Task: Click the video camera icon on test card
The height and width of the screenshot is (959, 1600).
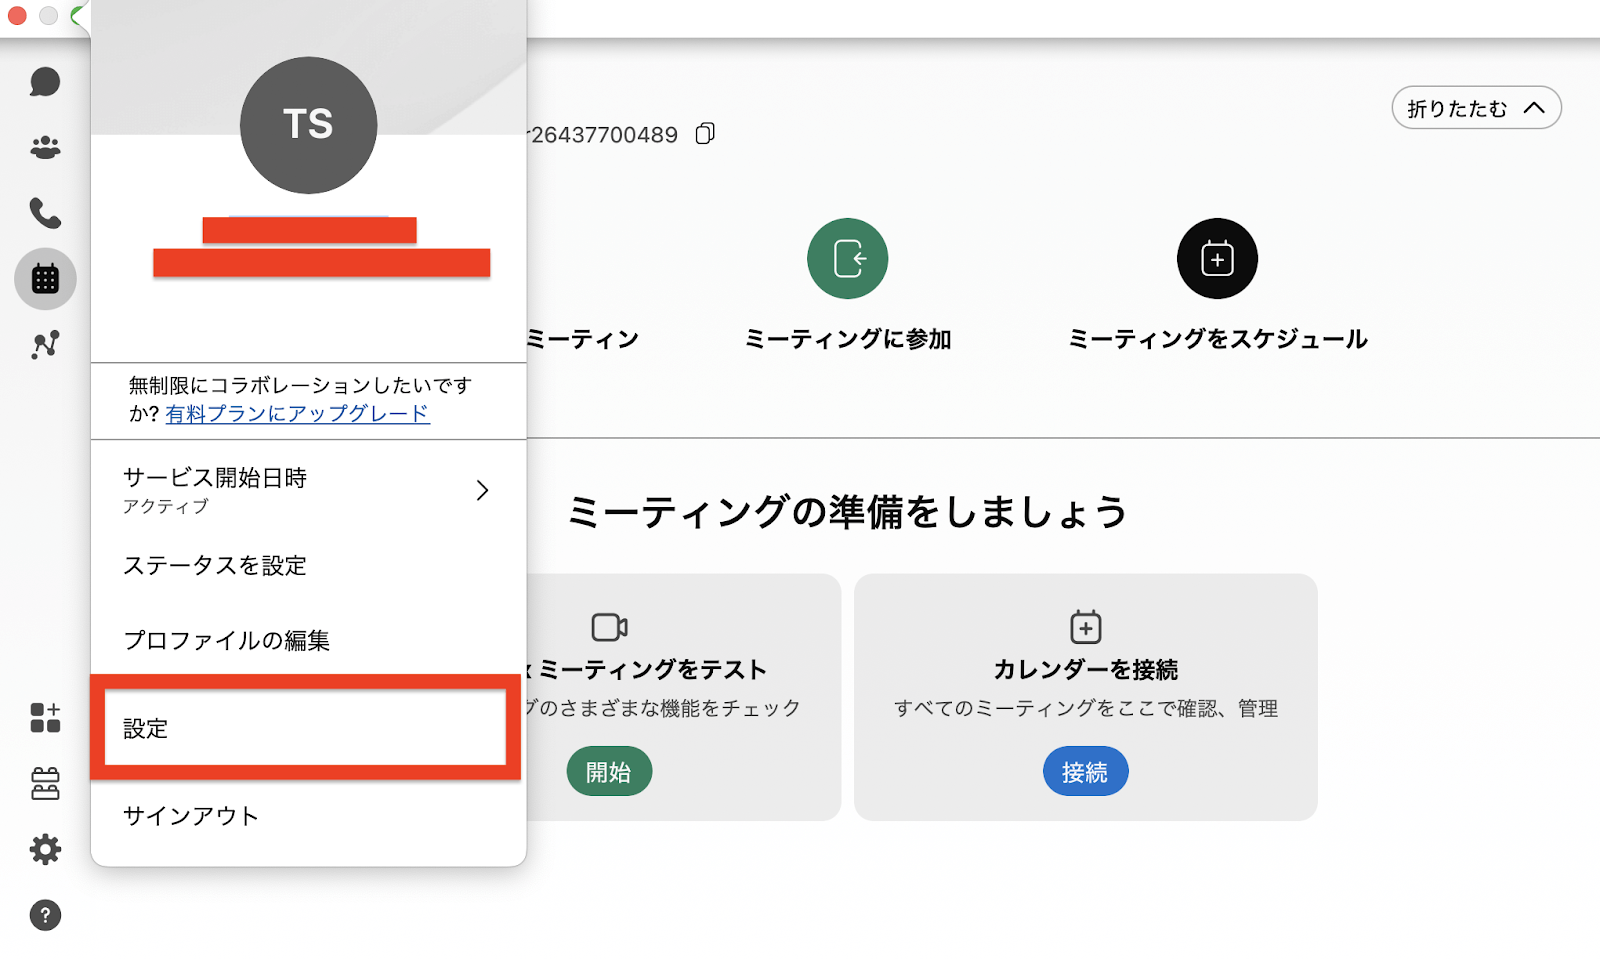Action: pos(609,627)
